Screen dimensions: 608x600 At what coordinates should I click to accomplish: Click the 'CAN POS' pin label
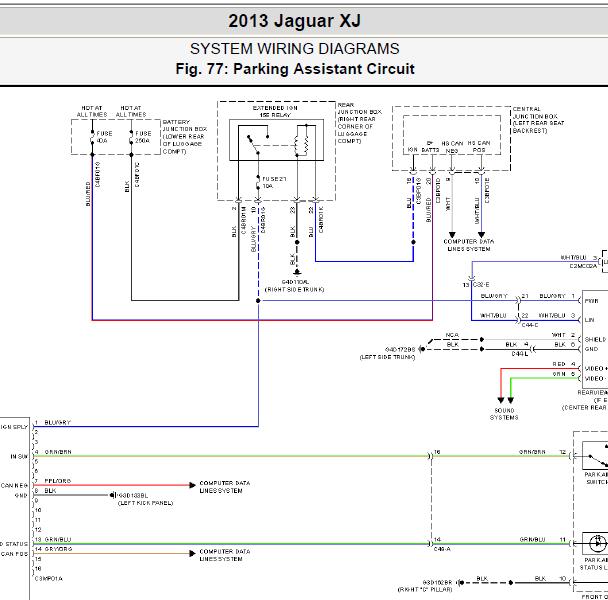[x=14, y=554]
